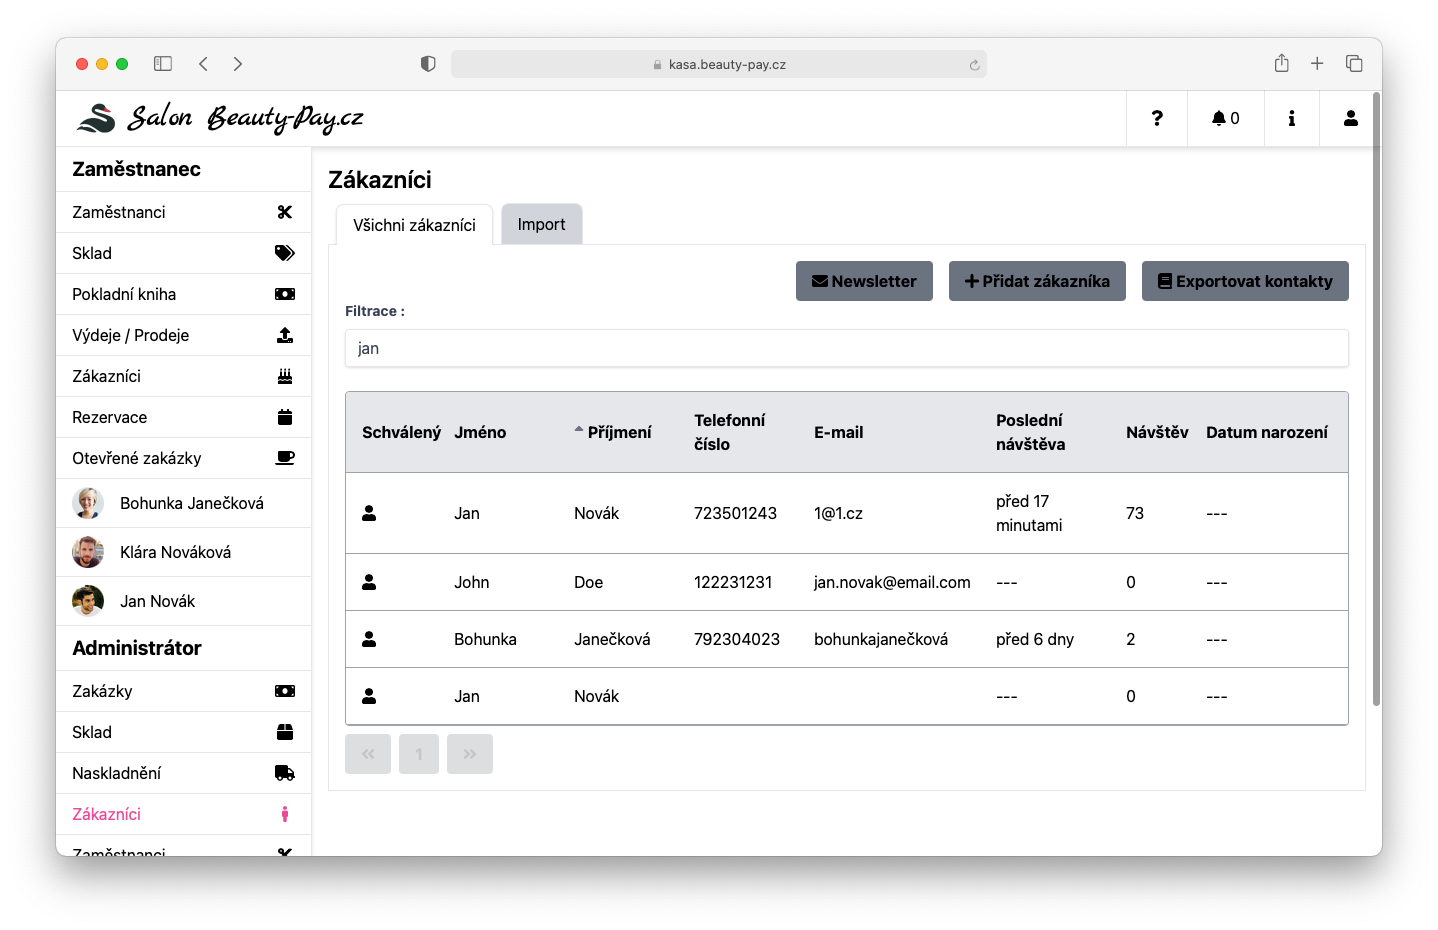Go to next page with » button
Image resolution: width=1438 pixels, height=930 pixels.
(x=470, y=754)
